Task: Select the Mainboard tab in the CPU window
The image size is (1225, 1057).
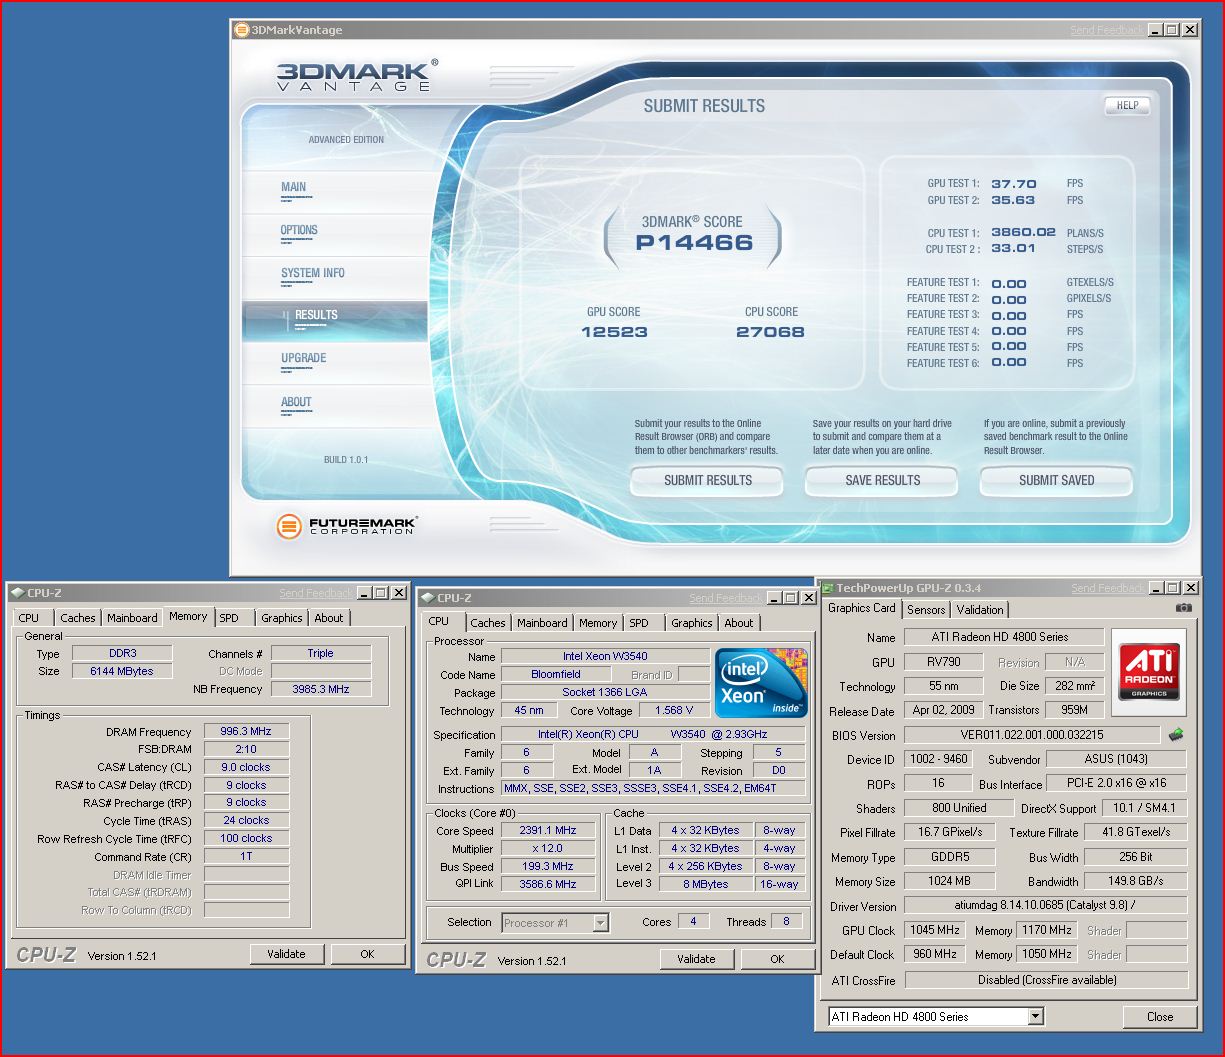Action: coord(542,623)
